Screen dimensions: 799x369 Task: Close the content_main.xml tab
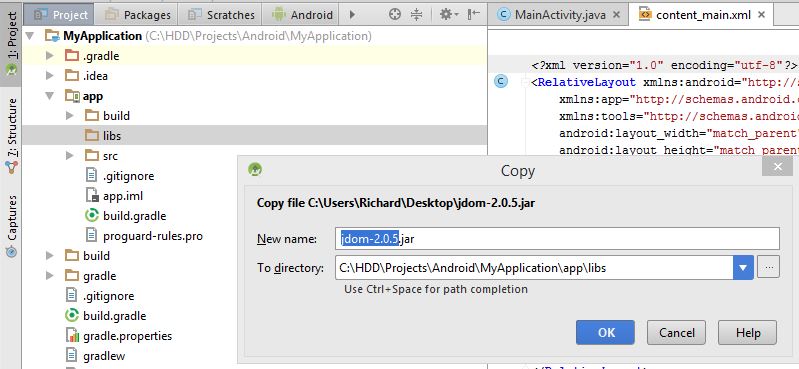761,15
